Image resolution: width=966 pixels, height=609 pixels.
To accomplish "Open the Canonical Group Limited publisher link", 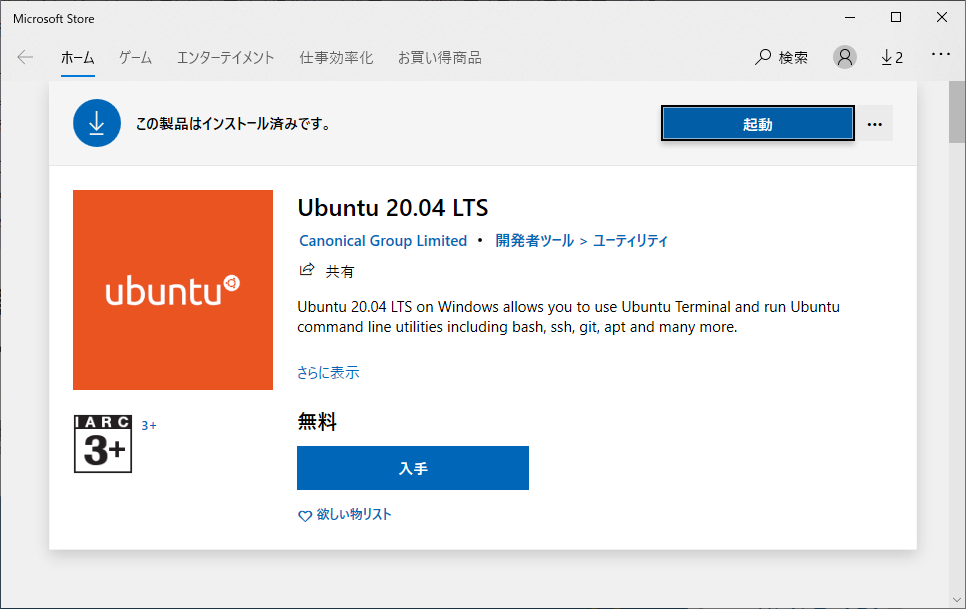I will [383, 241].
